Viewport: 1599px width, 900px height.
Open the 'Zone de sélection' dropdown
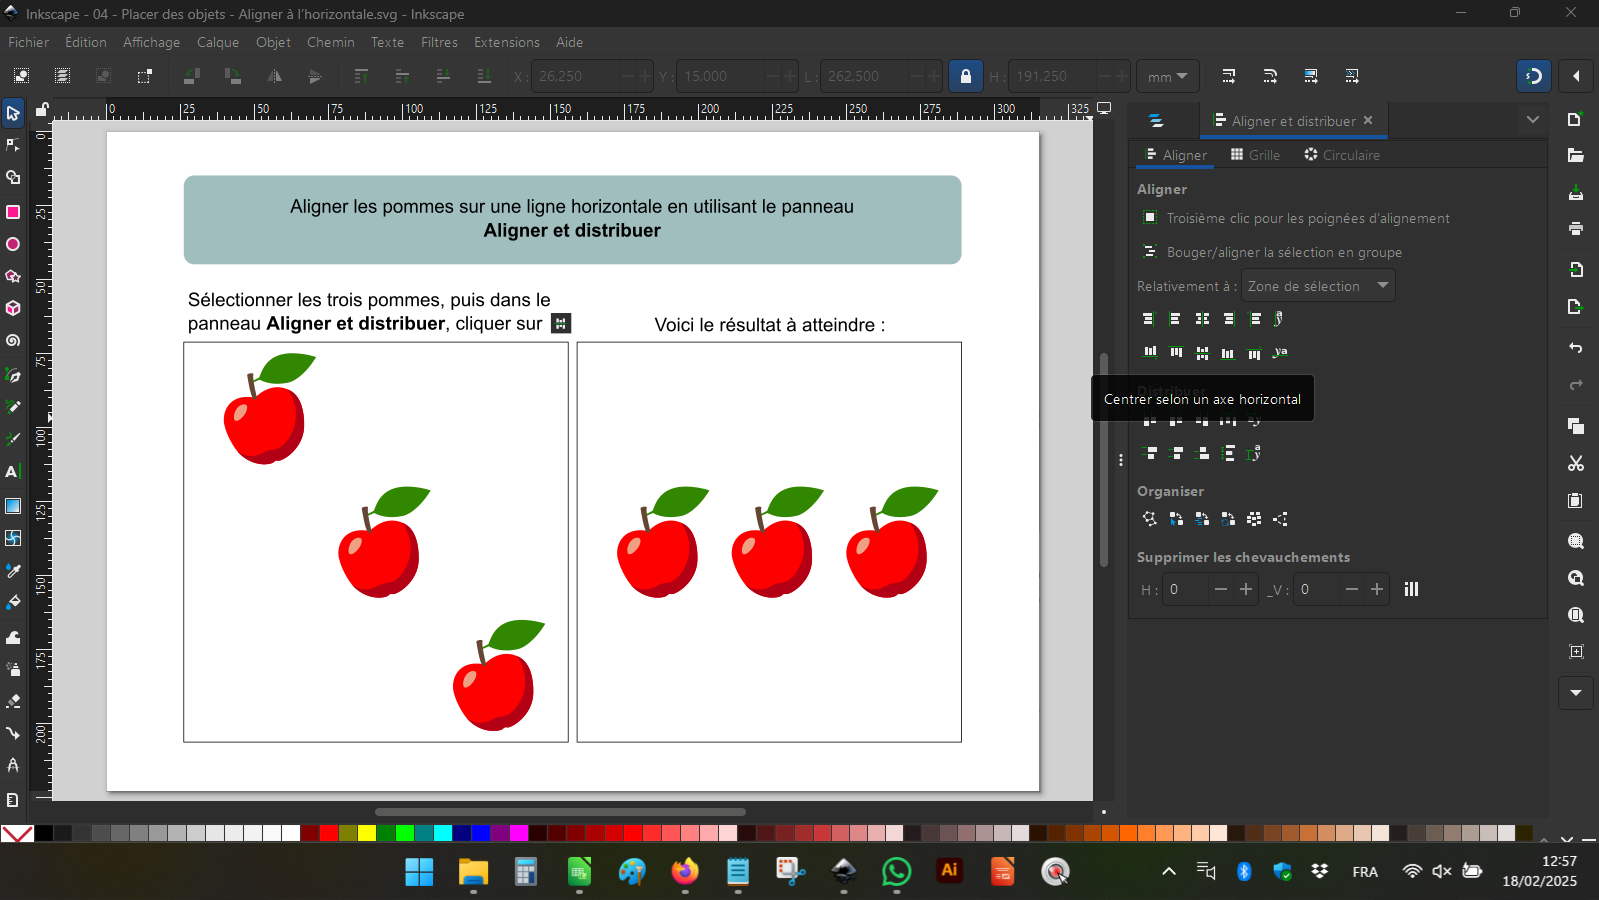click(x=1318, y=286)
